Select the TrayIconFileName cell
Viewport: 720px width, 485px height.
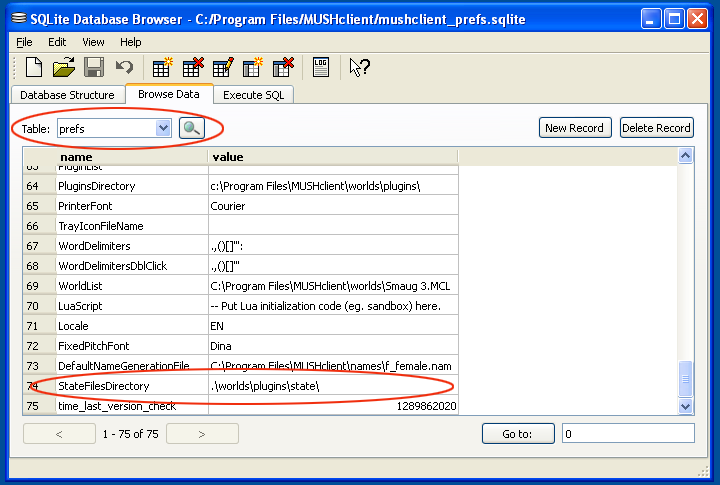tap(132, 226)
